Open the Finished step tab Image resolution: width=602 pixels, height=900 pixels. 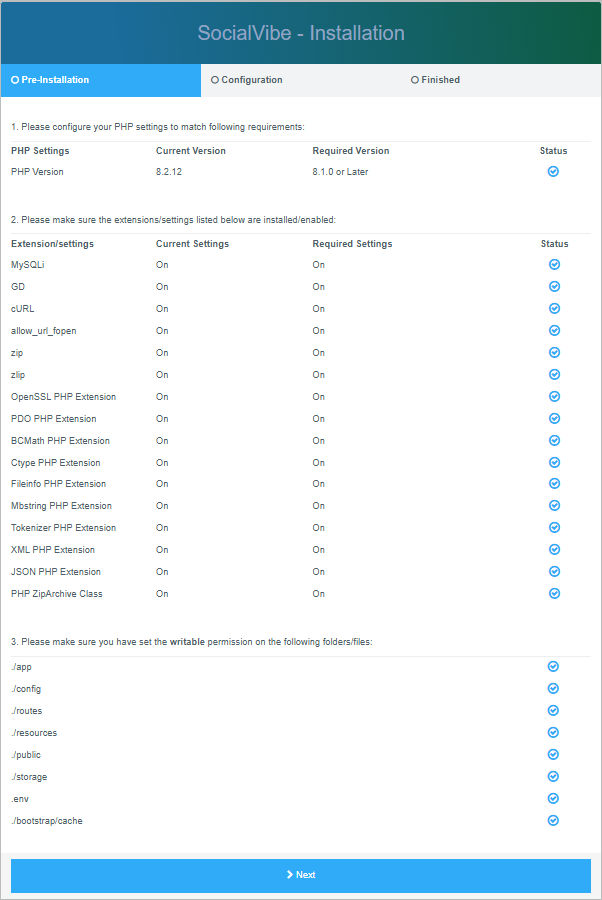tap(500, 80)
